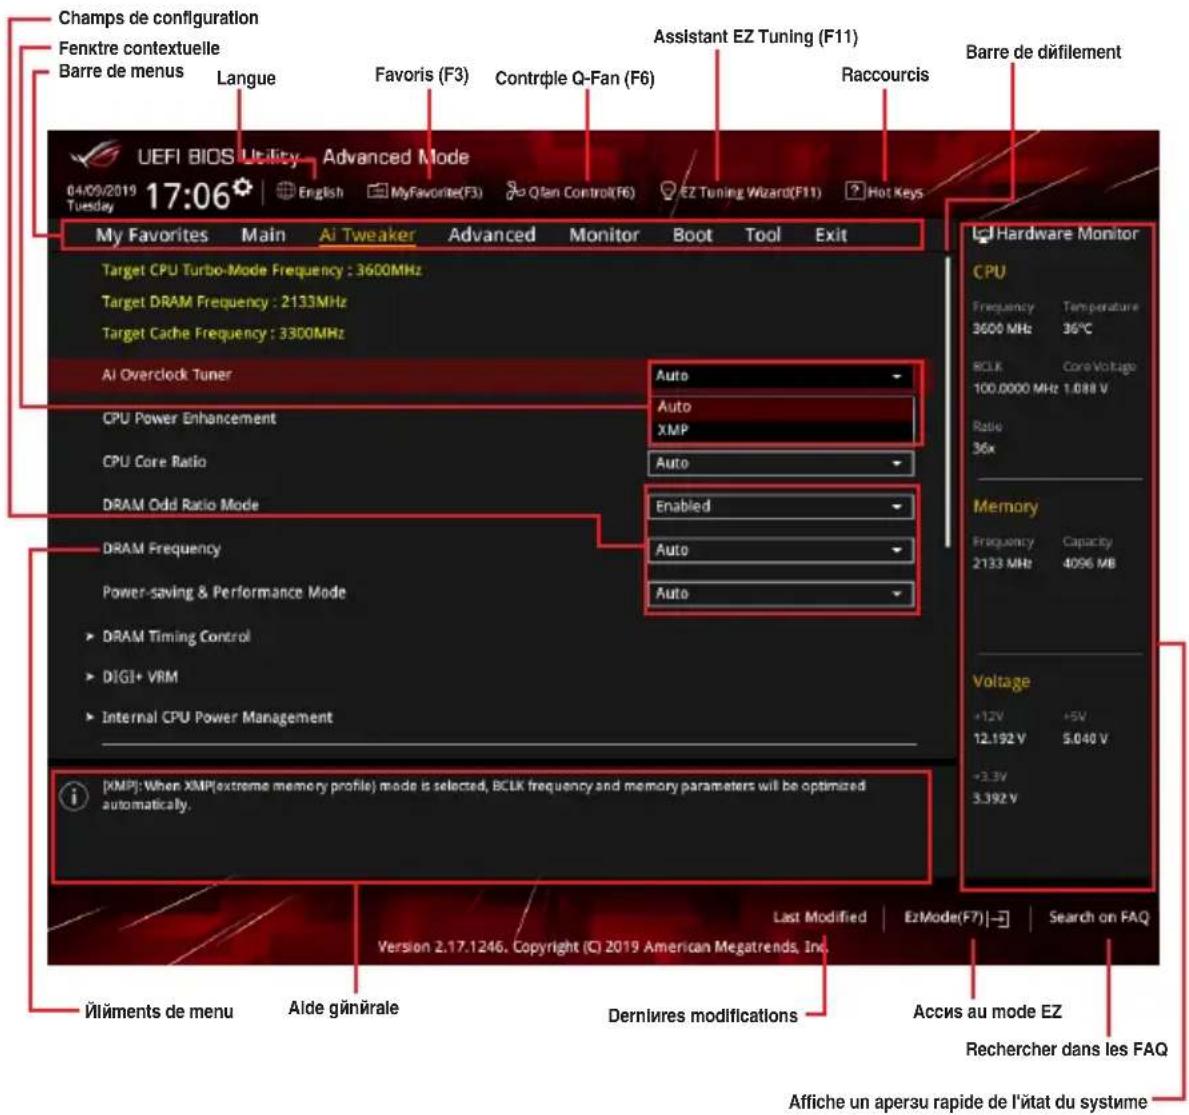
Task: Open the Exit tab
Action: point(830,235)
